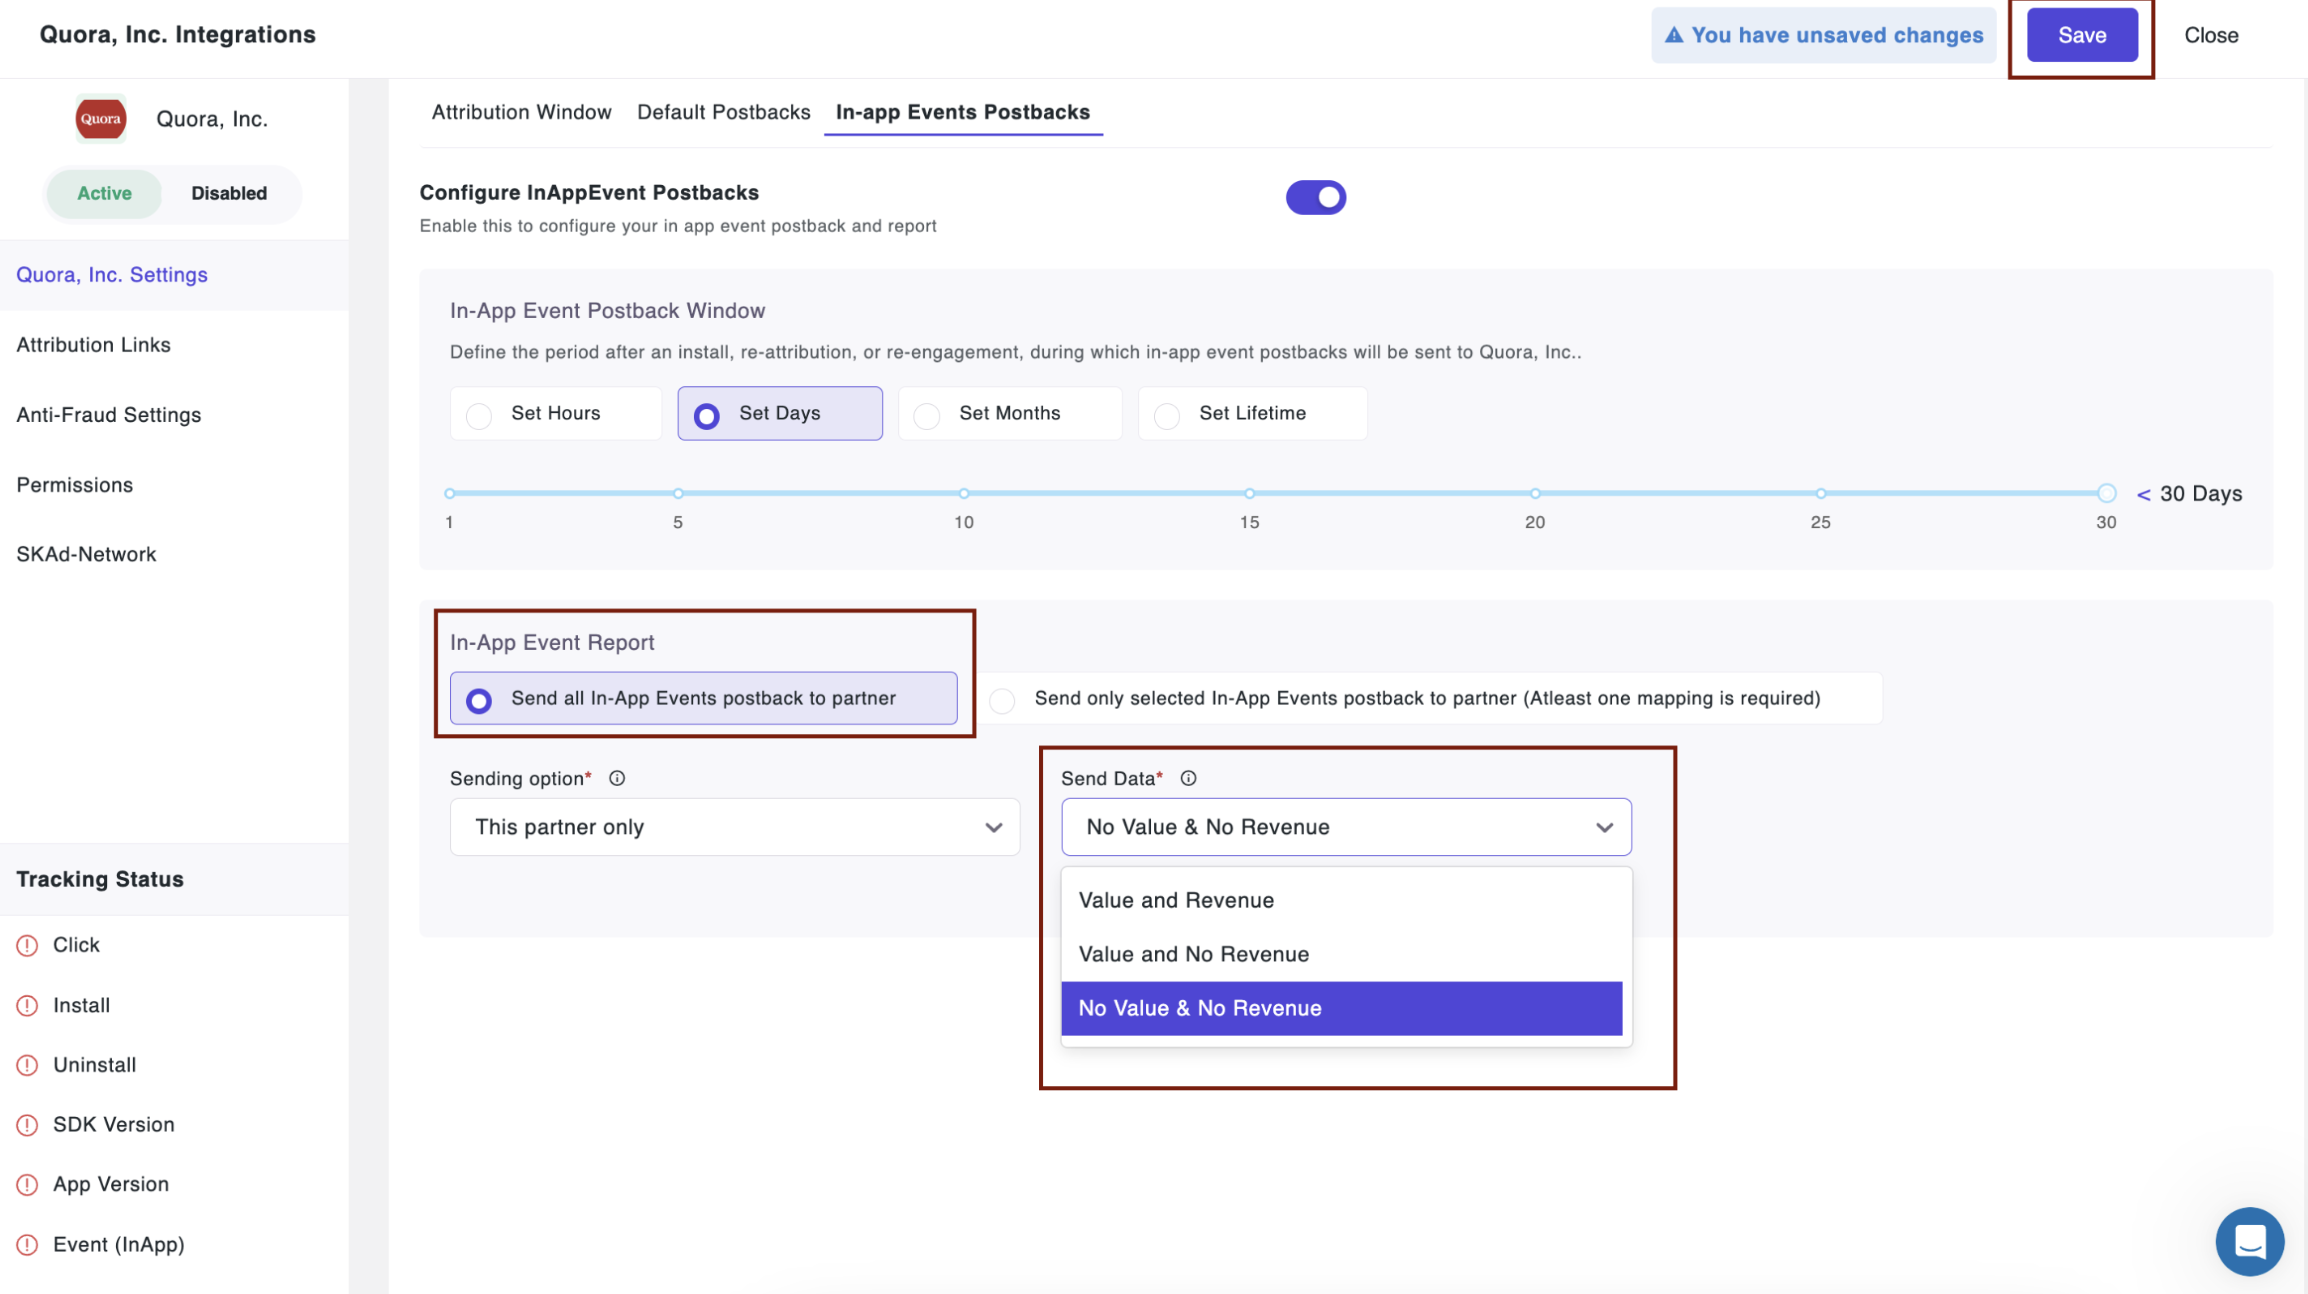Click the 15 mark on the days slider
Screen dimensions: 2308x1294
pyautogui.click(x=1249, y=493)
